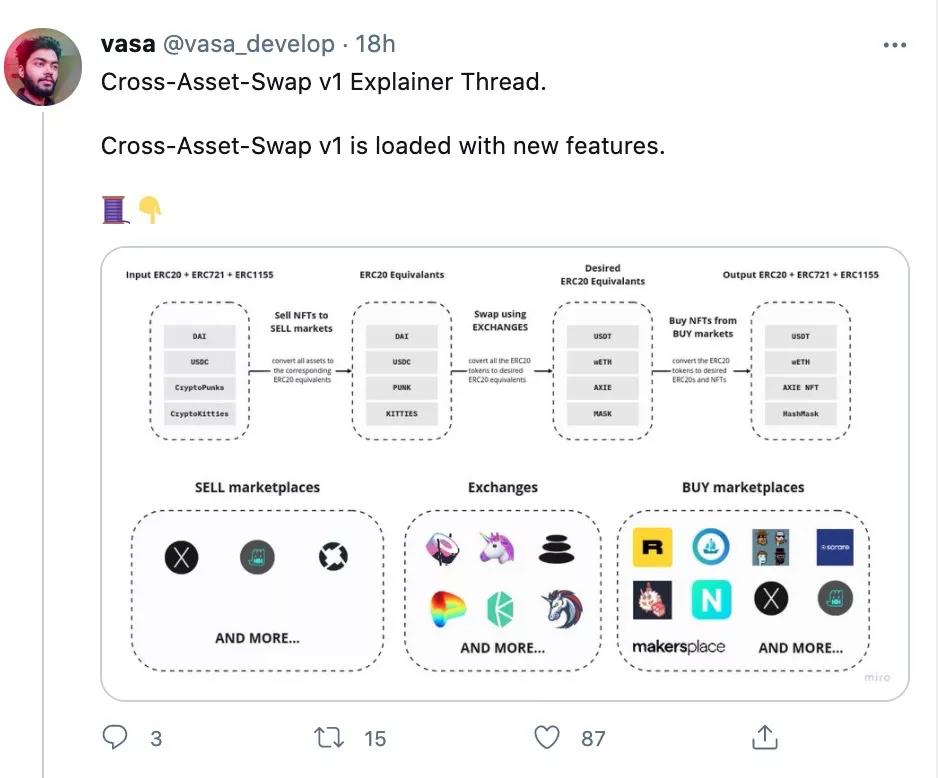Open the diagram image in the tweet
The height and width of the screenshot is (778, 938).
click(504, 472)
